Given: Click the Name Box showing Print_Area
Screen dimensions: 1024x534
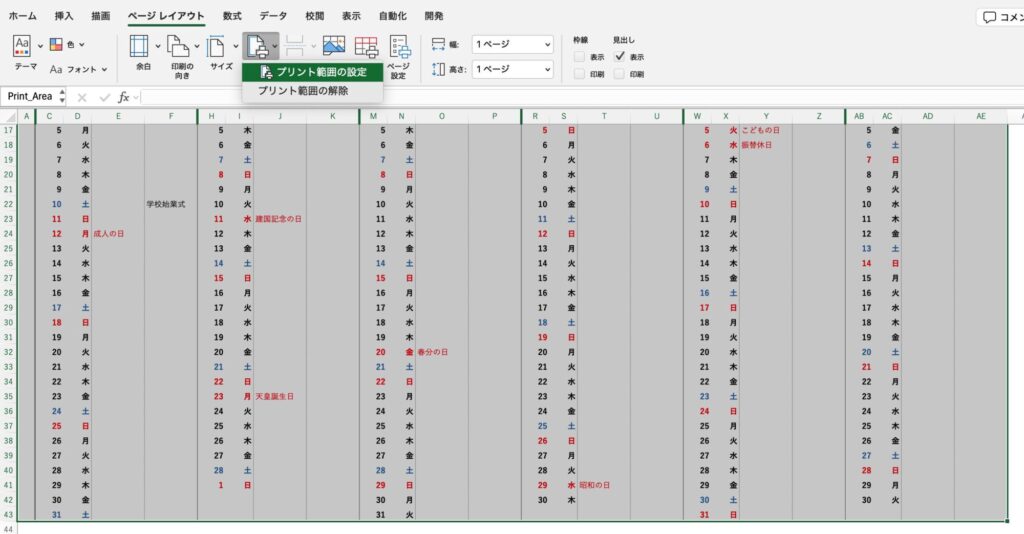Looking at the screenshot, I should click(30, 97).
